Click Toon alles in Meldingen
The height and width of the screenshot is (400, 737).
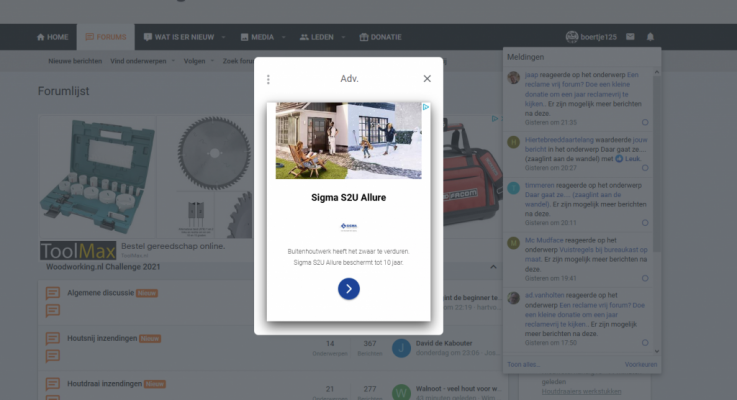[523, 364]
